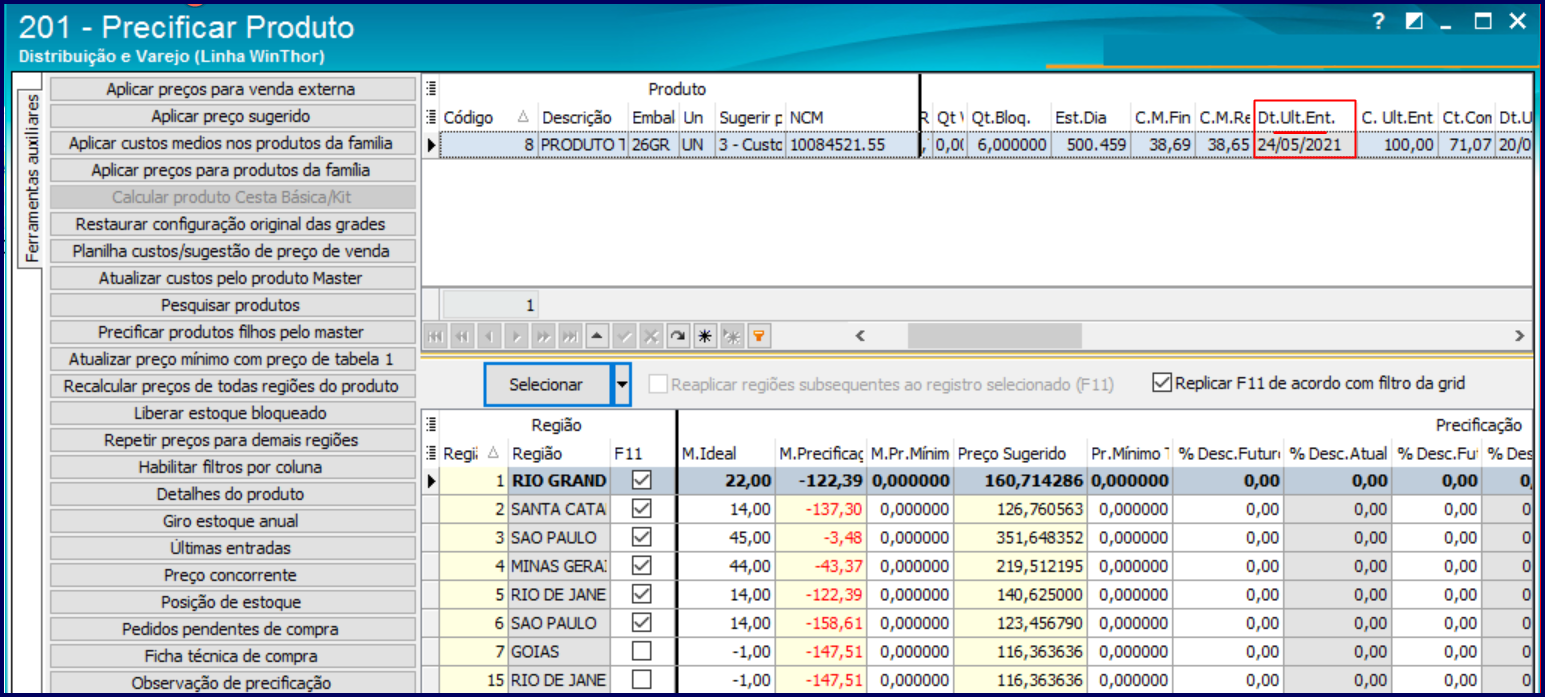Uncheck F11 for RIO GRAND row

[642, 481]
